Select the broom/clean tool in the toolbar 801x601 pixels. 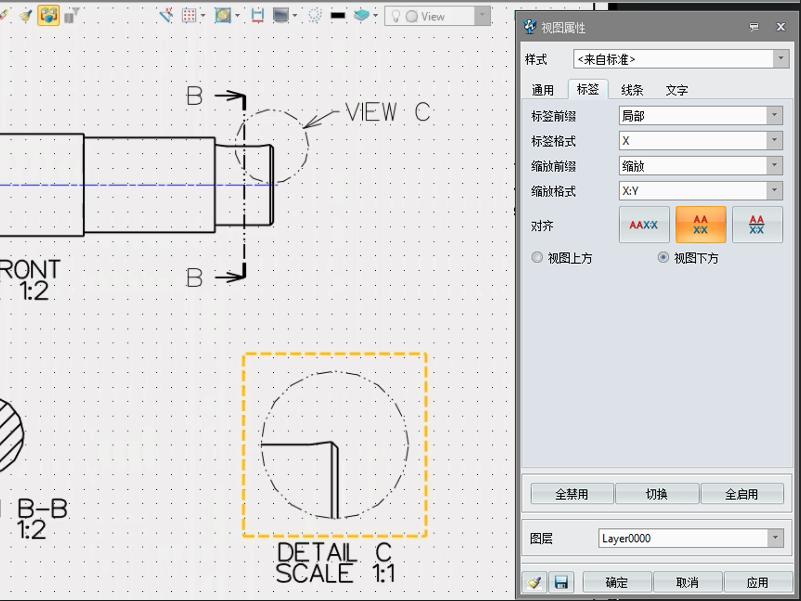point(25,14)
